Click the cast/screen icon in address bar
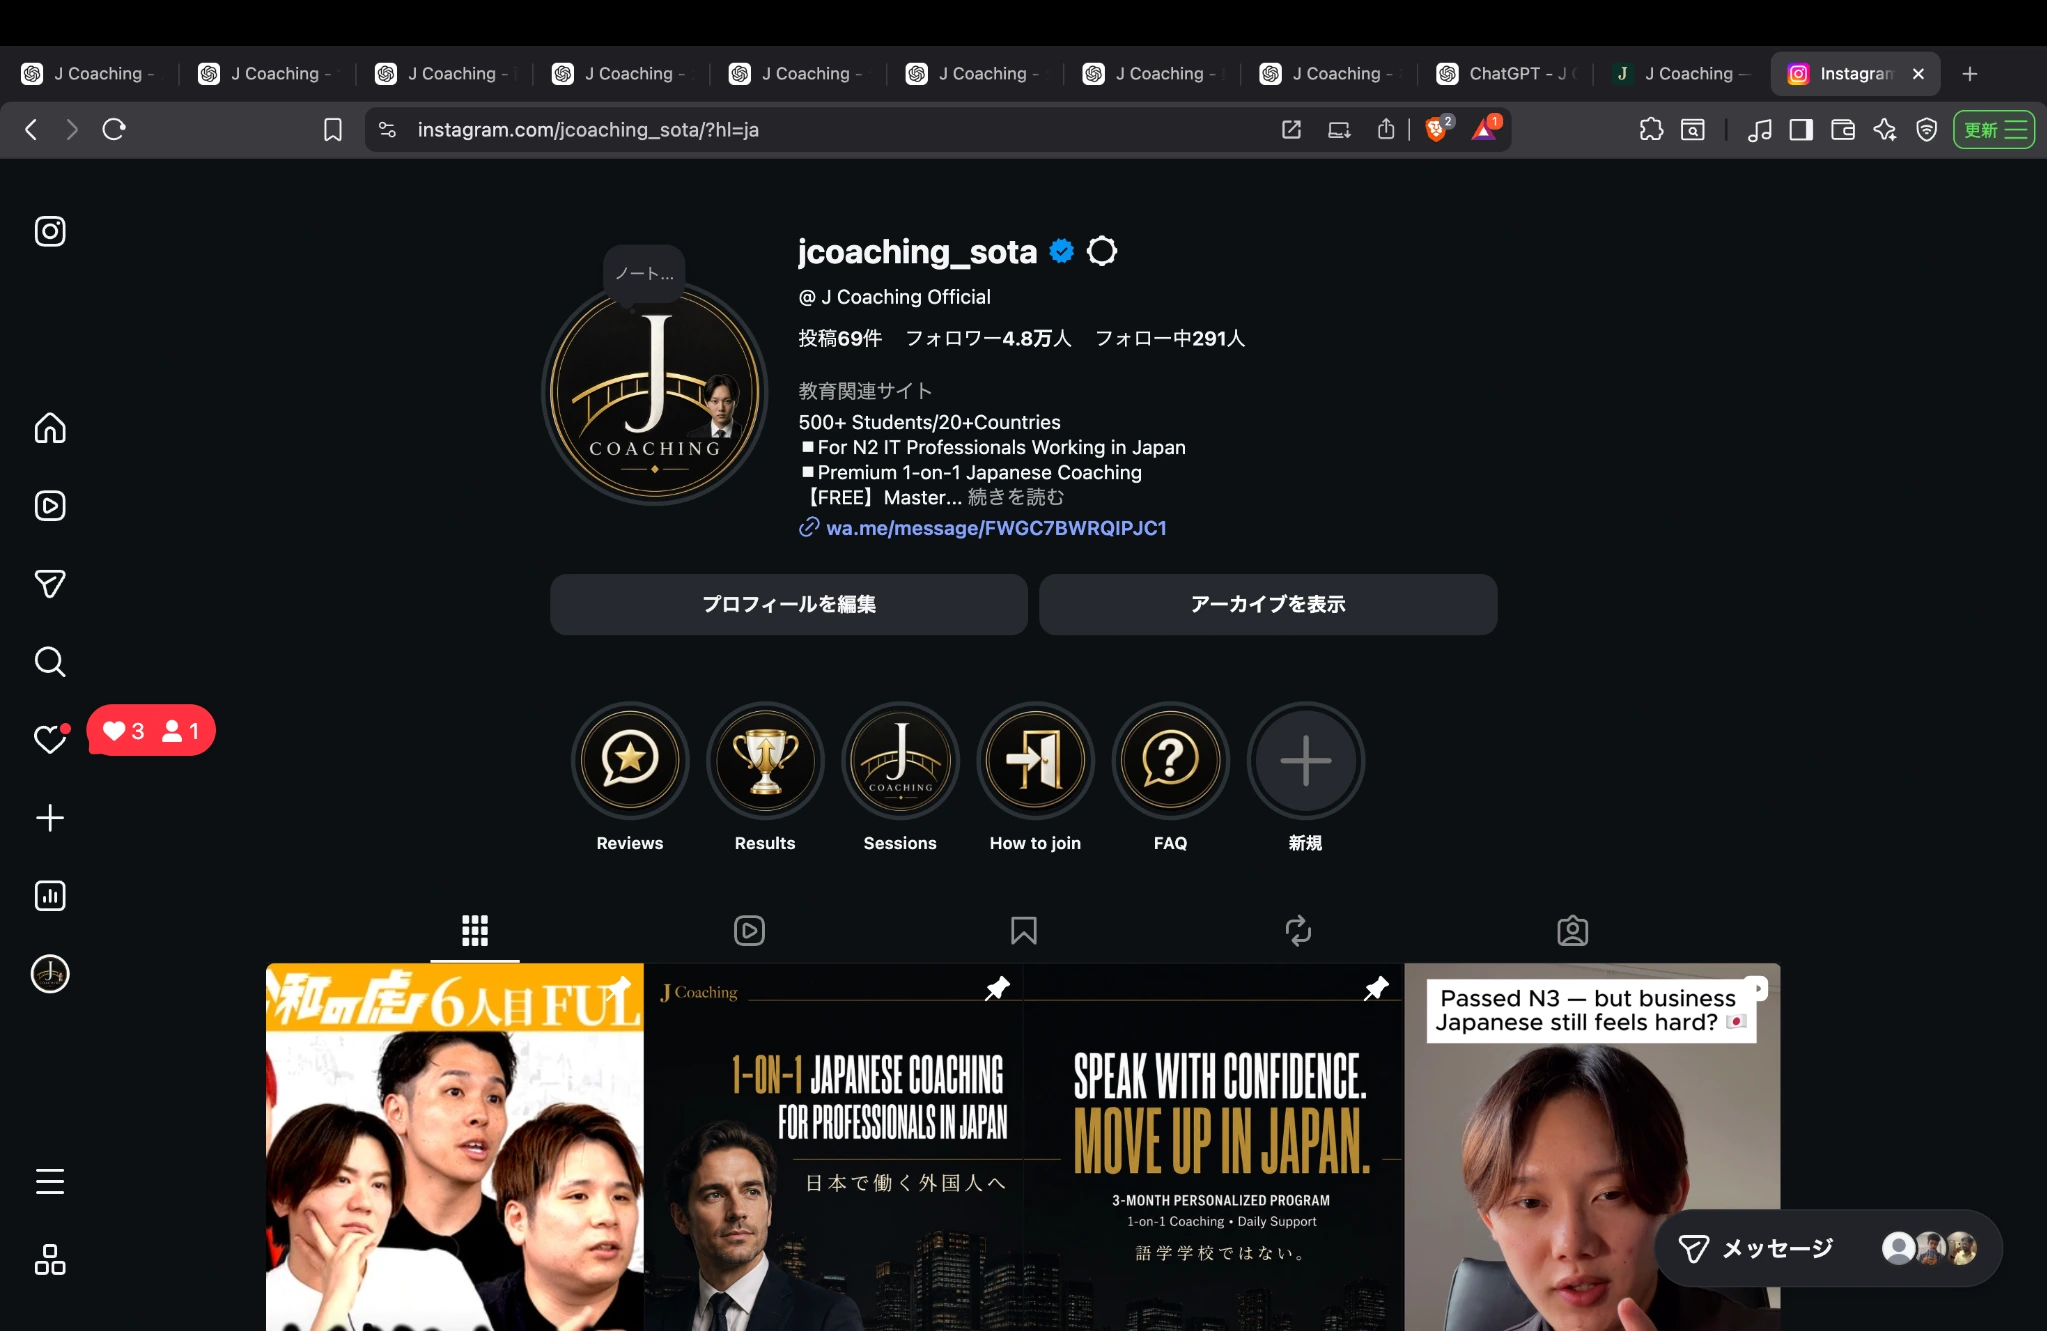The height and width of the screenshot is (1331, 2047). tap(1339, 129)
